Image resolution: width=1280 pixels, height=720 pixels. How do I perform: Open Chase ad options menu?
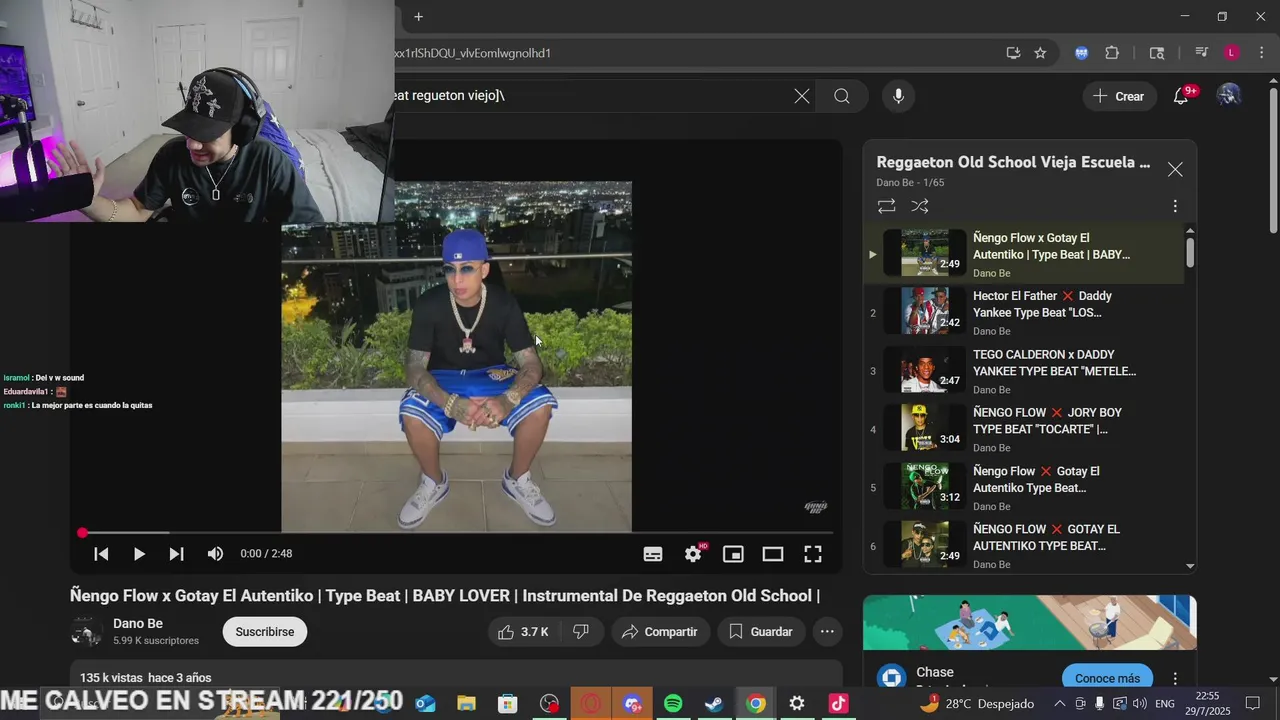point(1175,678)
